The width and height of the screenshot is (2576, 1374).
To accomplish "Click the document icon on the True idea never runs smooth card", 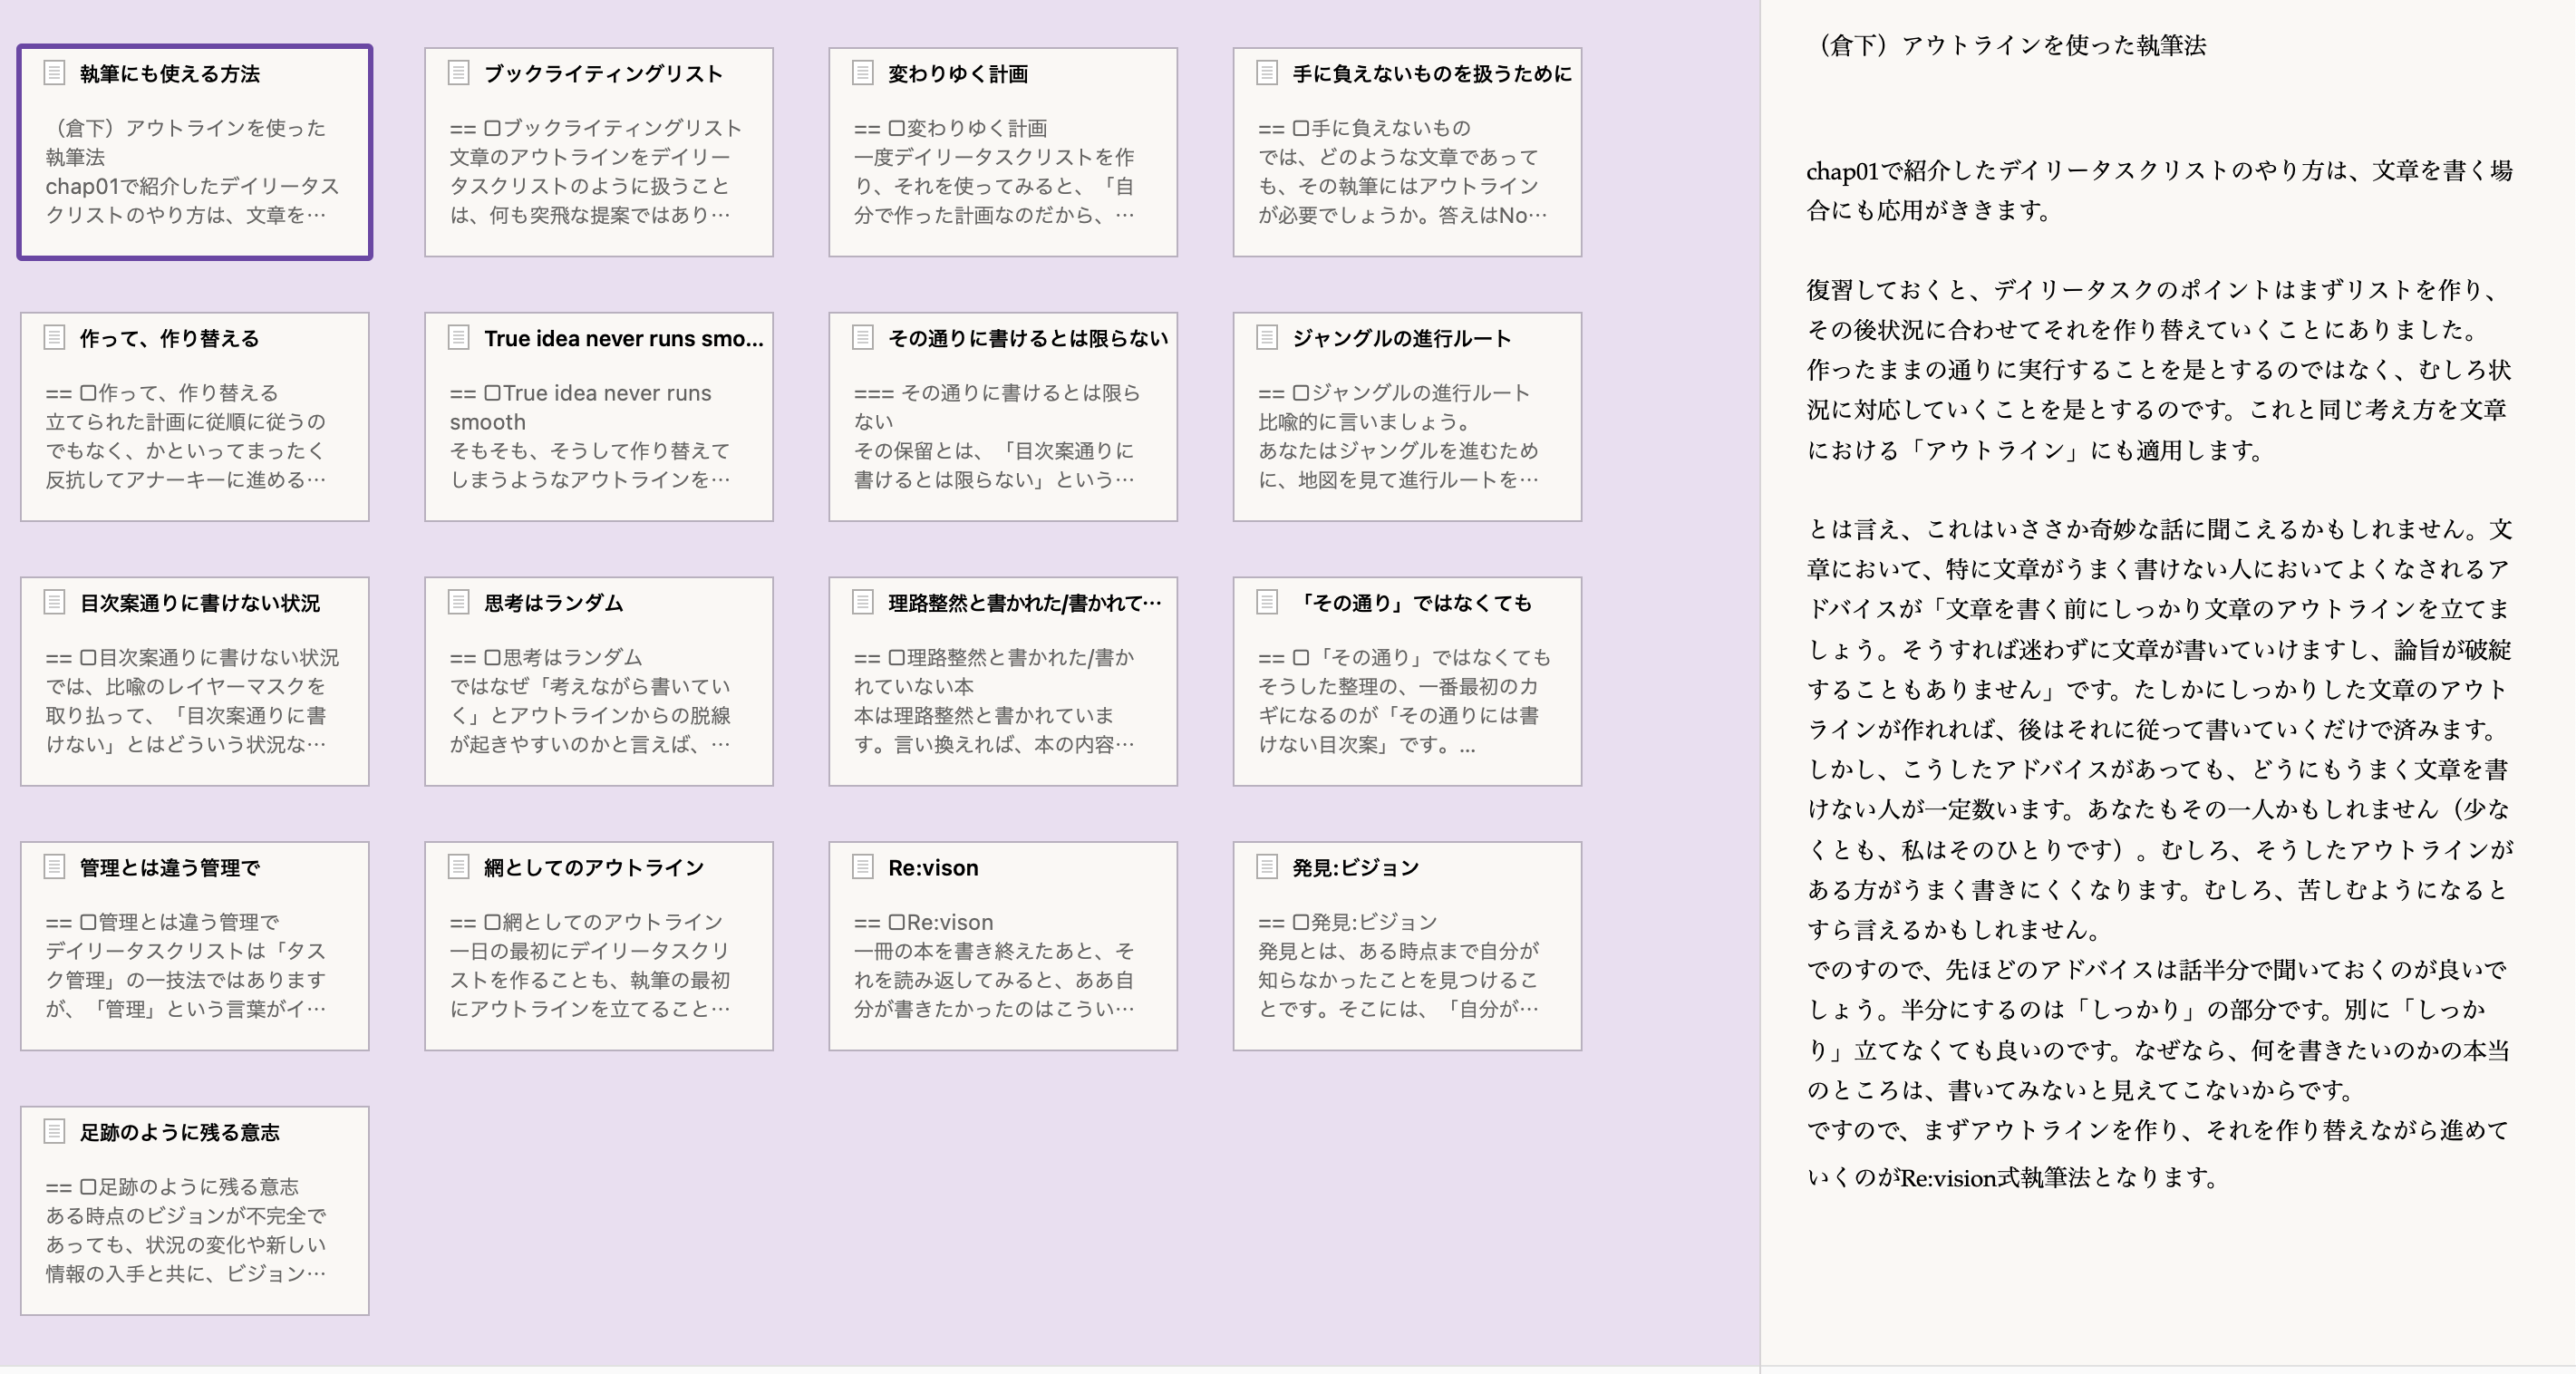I will [459, 338].
